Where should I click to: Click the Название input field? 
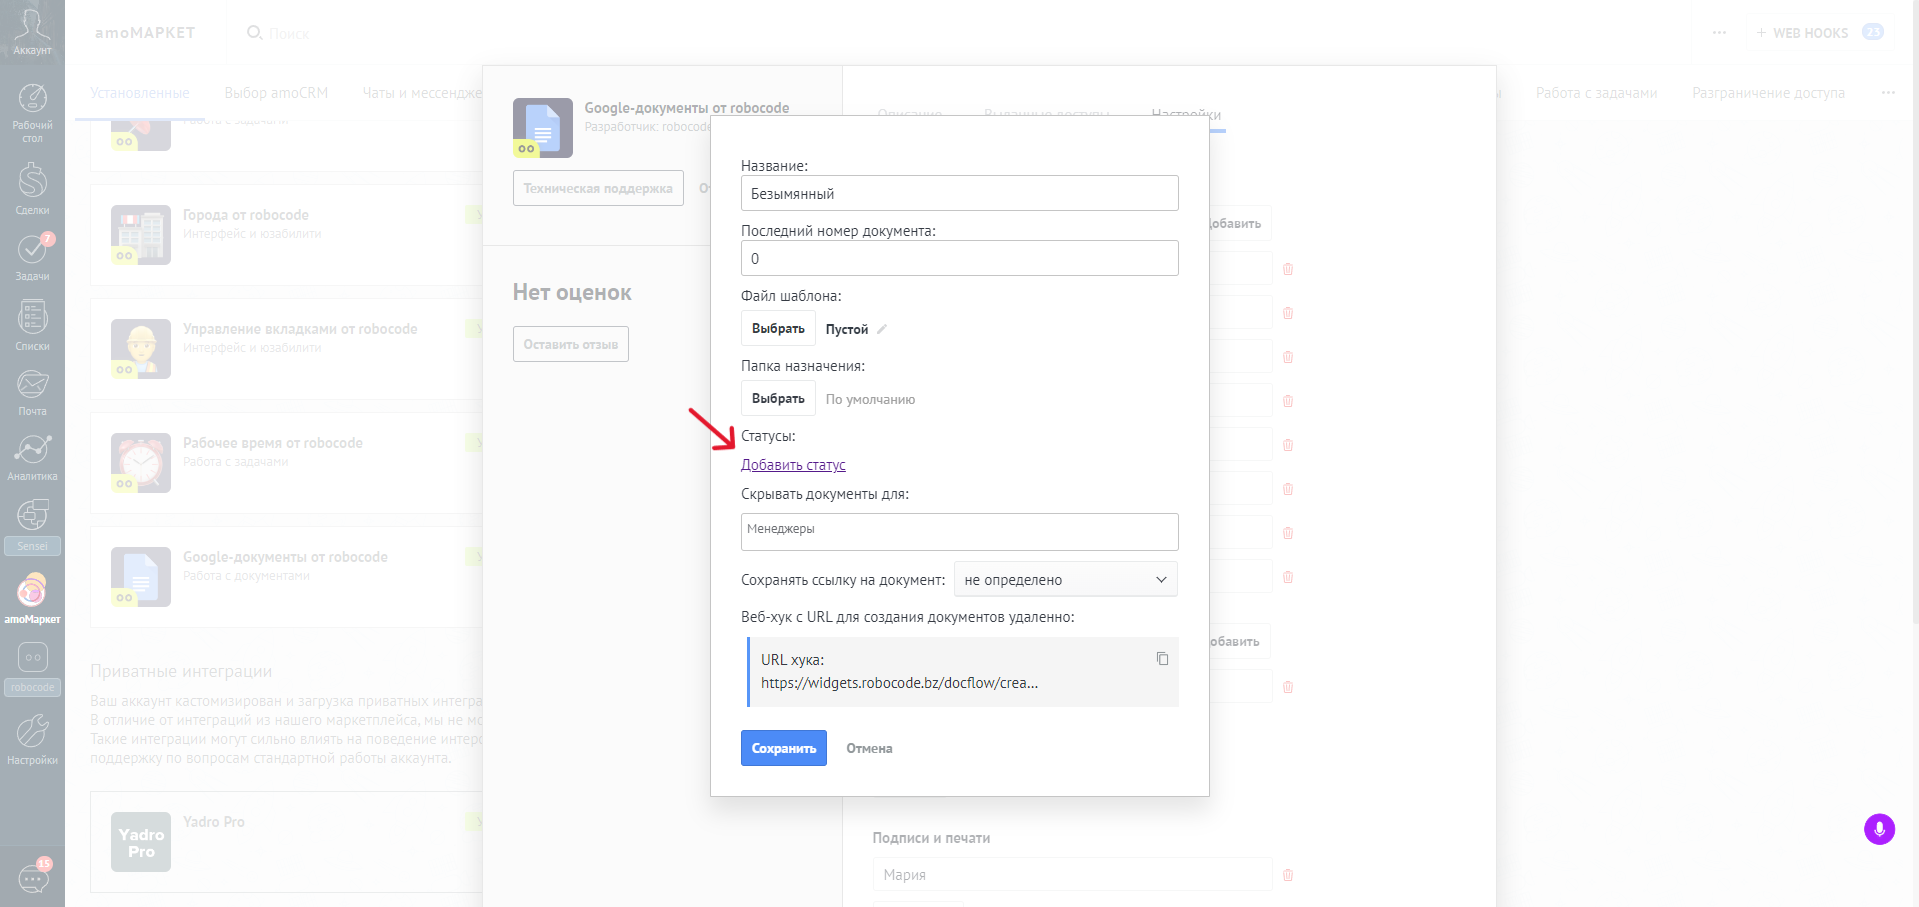click(x=959, y=193)
